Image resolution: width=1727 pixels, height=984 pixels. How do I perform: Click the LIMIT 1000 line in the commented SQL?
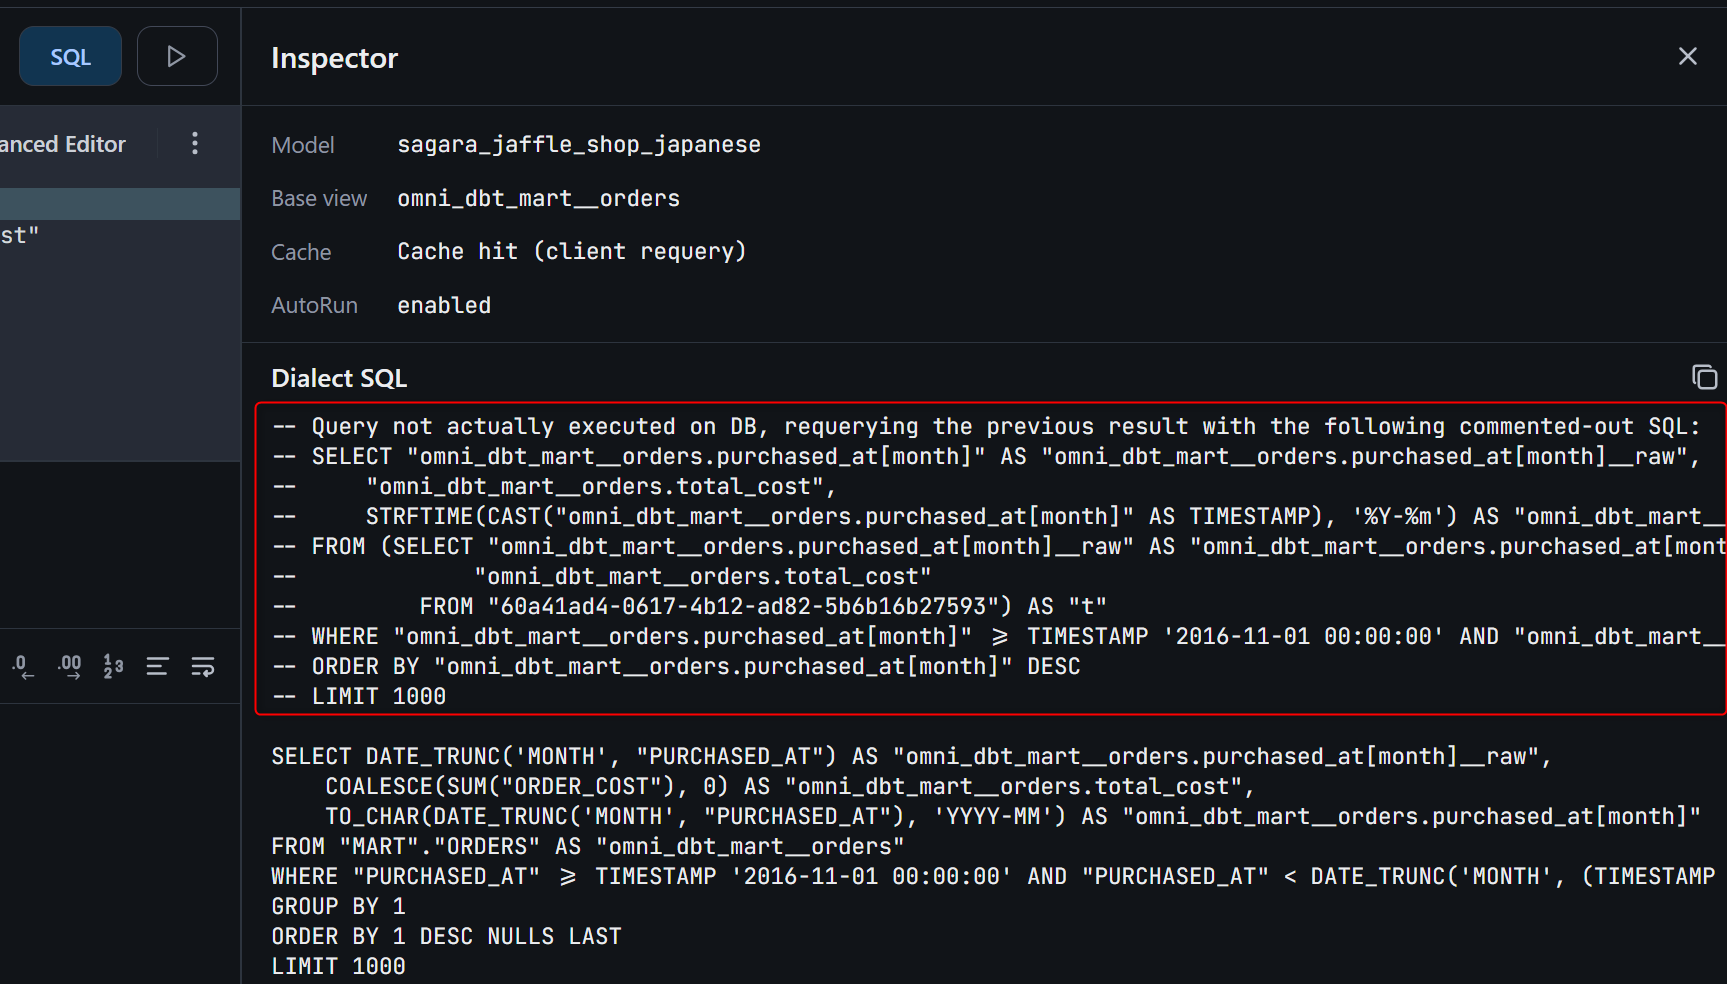378,697
